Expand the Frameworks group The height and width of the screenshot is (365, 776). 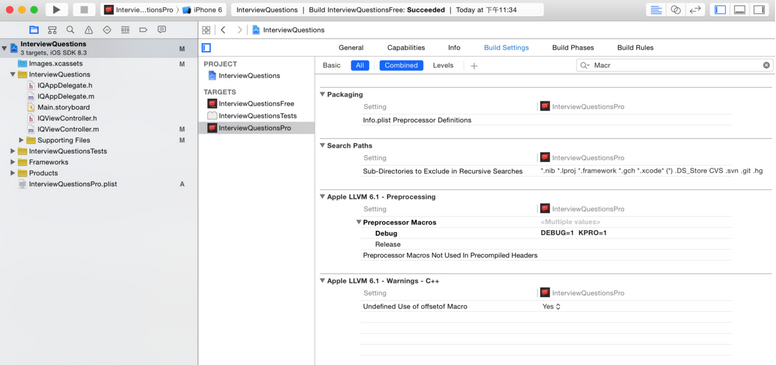[x=13, y=162]
